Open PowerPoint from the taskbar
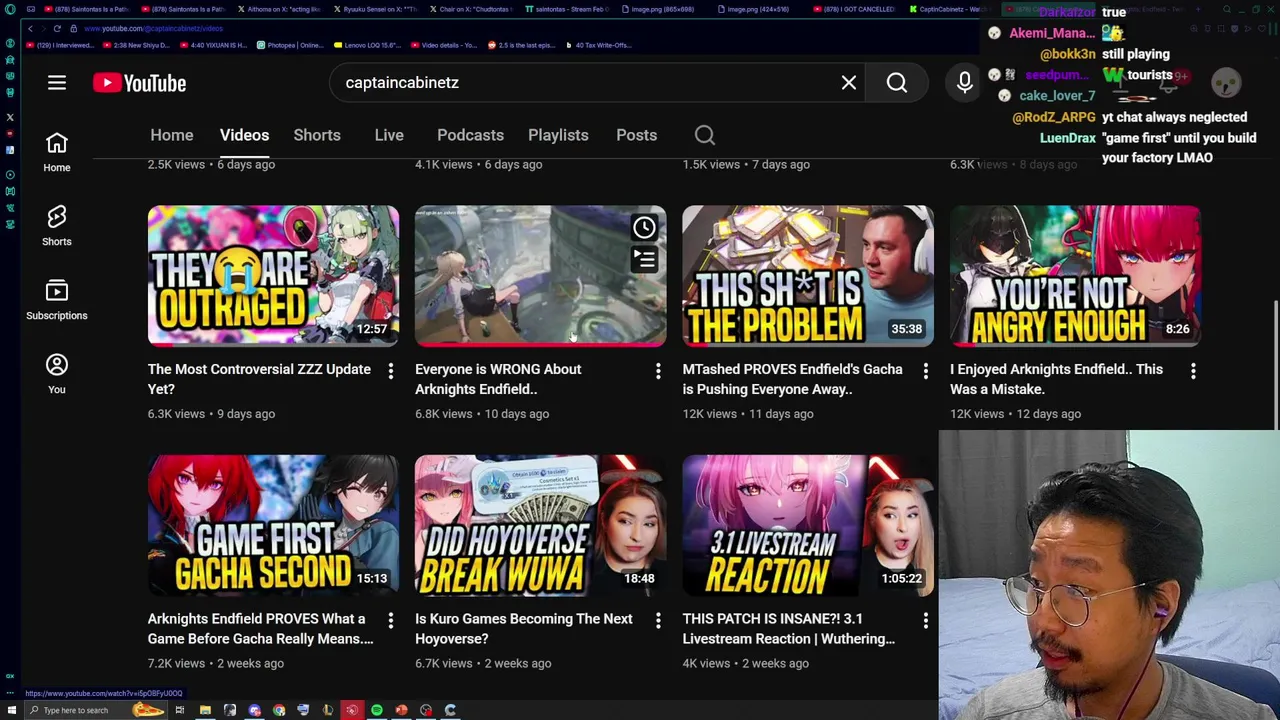 (x=401, y=710)
